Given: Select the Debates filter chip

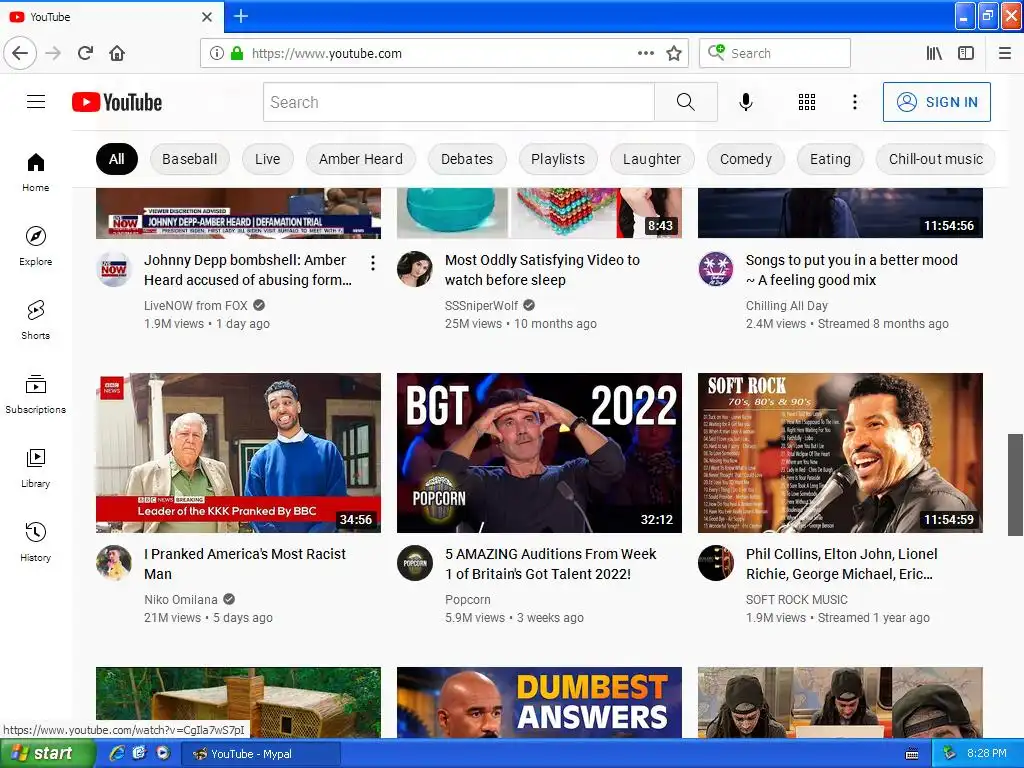Looking at the screenshot, I should (x=466, y=159).
